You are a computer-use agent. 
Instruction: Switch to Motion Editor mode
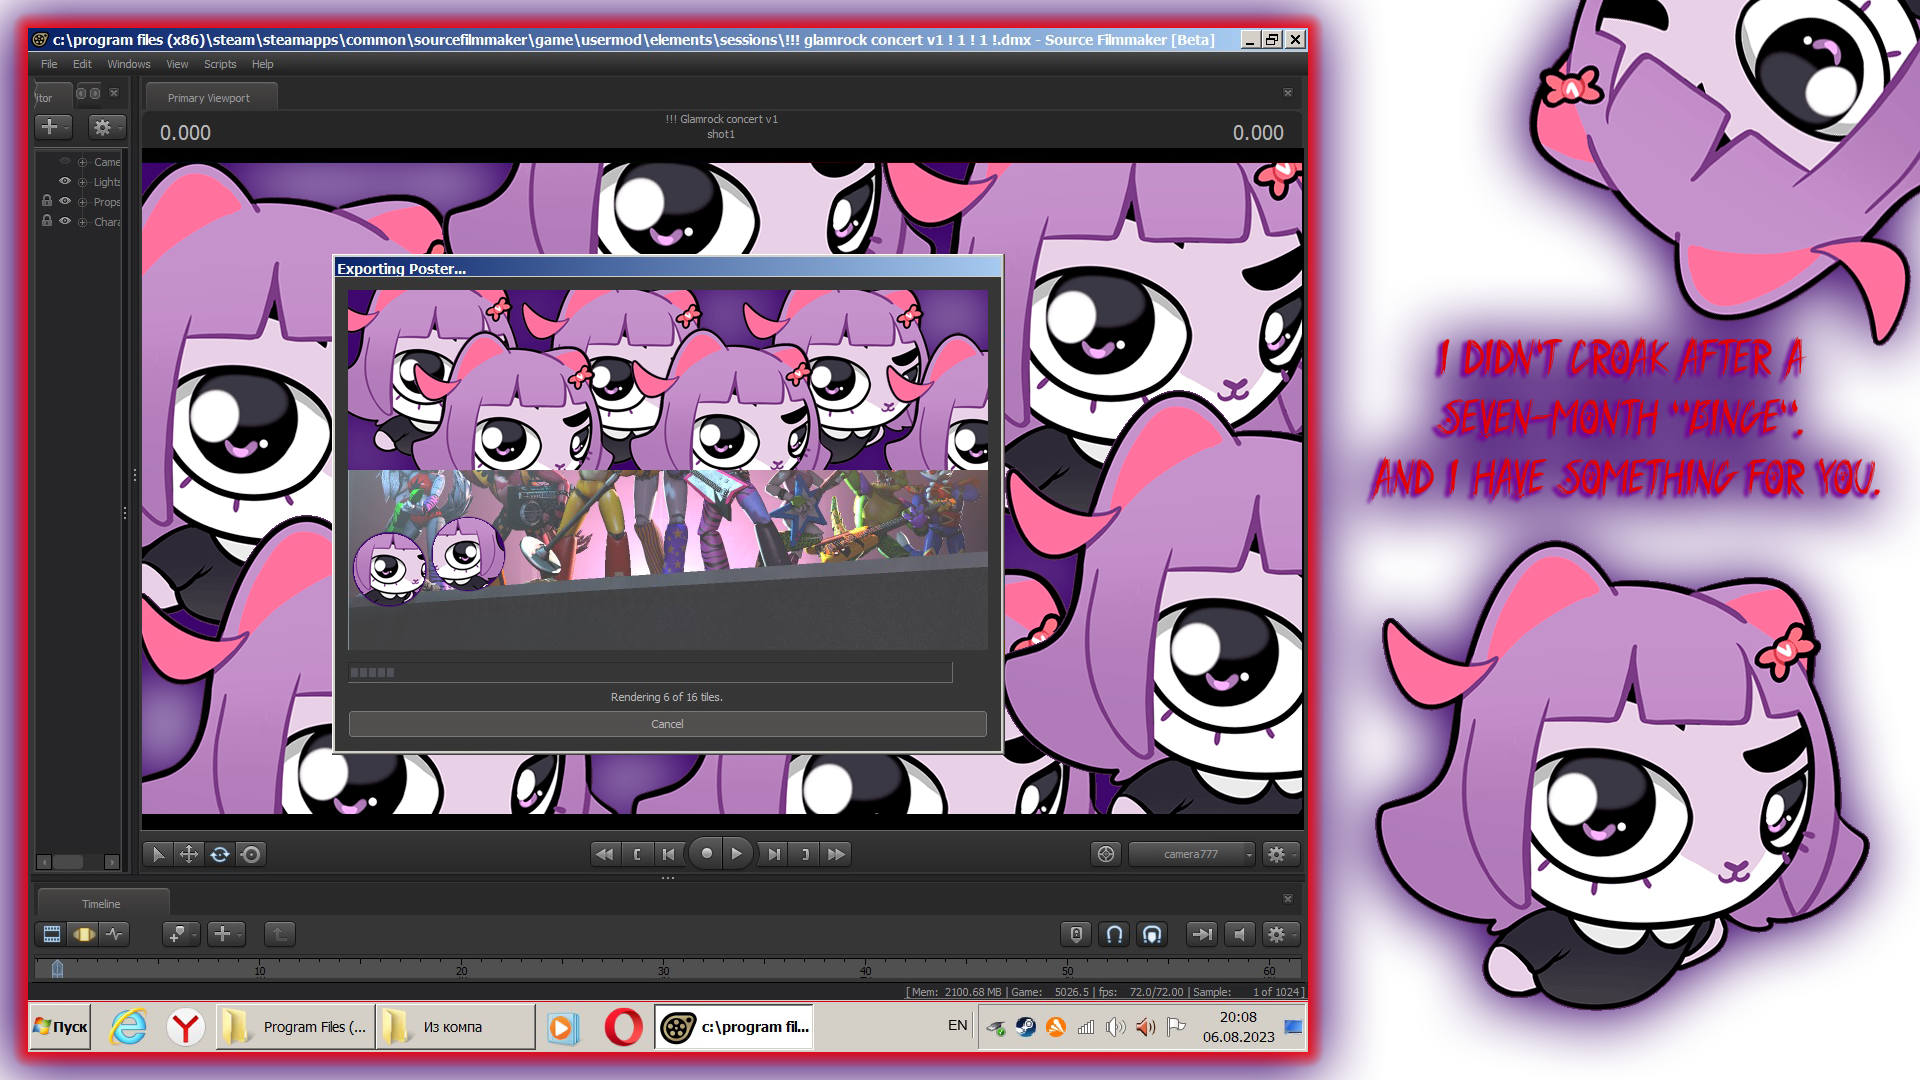84,934
